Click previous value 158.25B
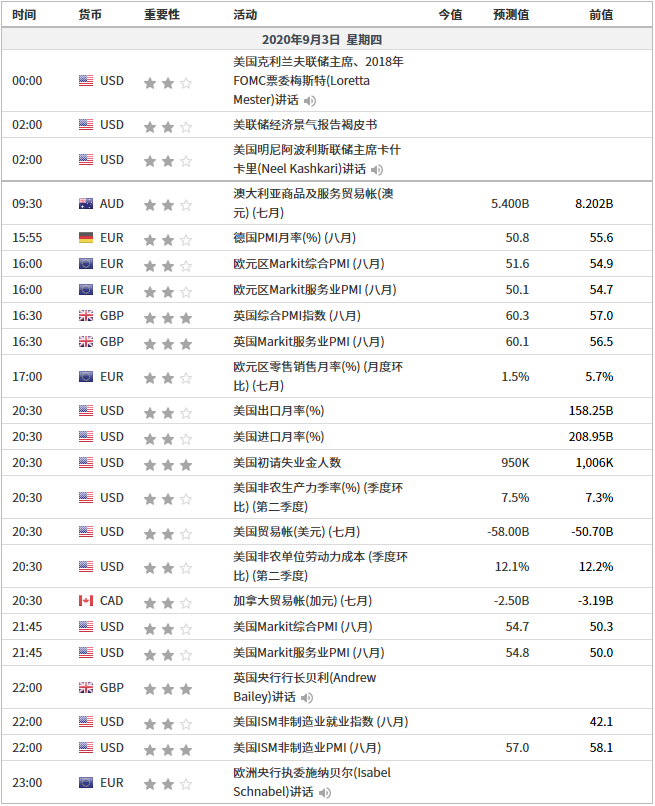 [591, 411]
